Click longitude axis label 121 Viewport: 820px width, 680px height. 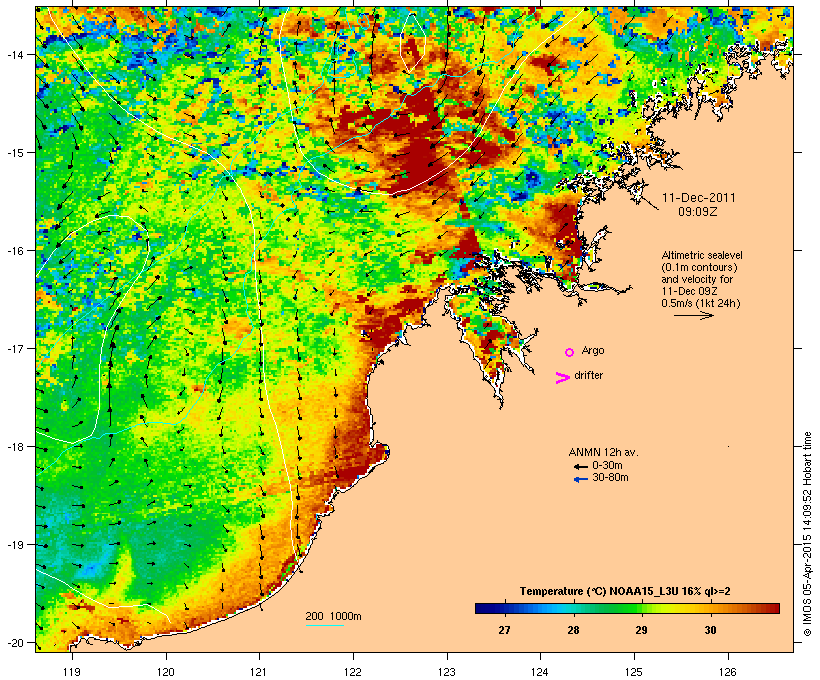[259, 672]
